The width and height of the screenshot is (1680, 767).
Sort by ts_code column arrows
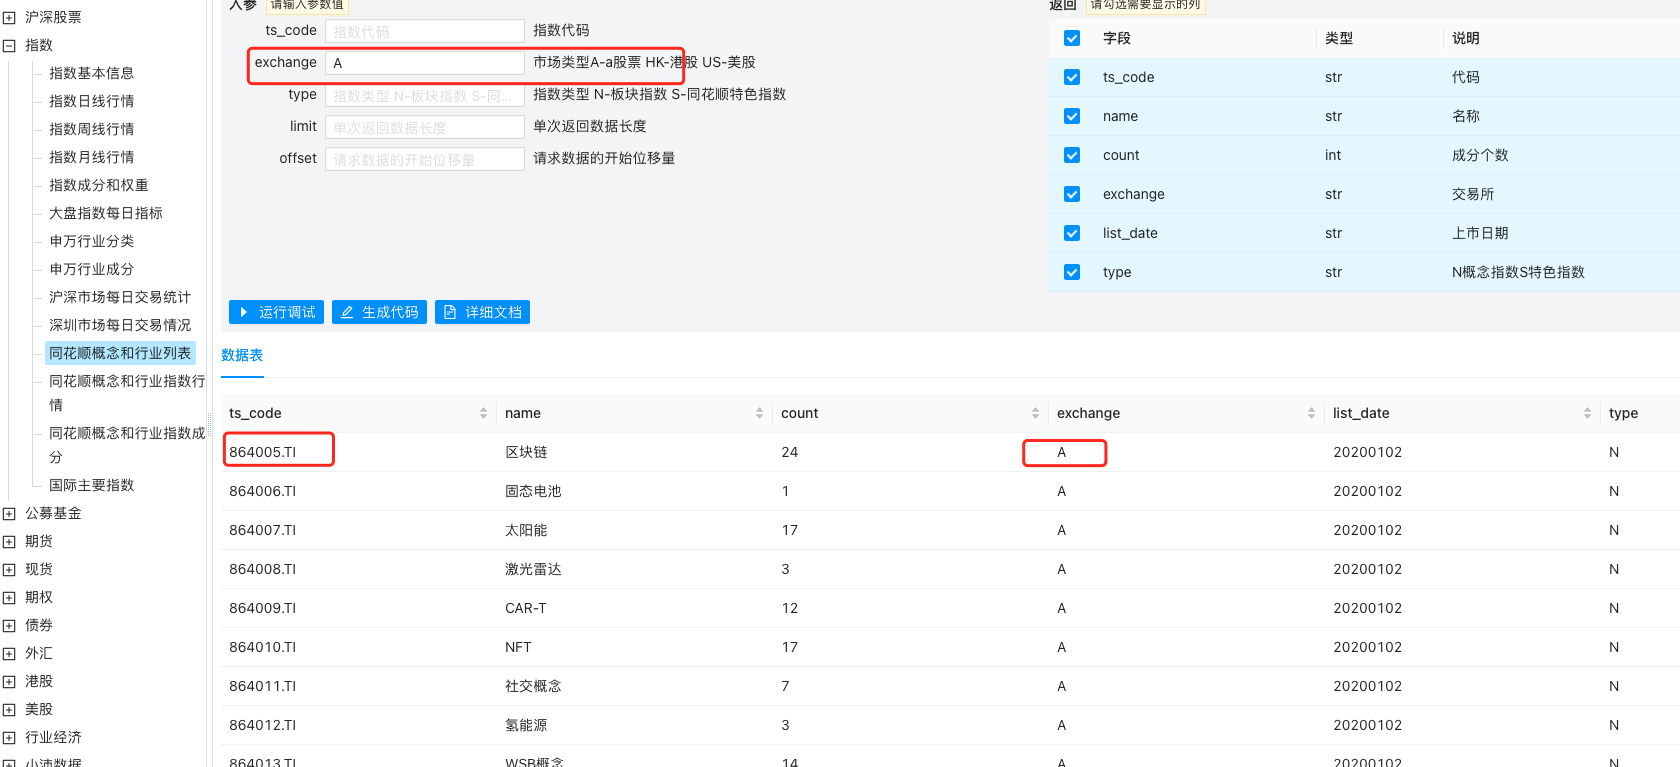point(483,413)
